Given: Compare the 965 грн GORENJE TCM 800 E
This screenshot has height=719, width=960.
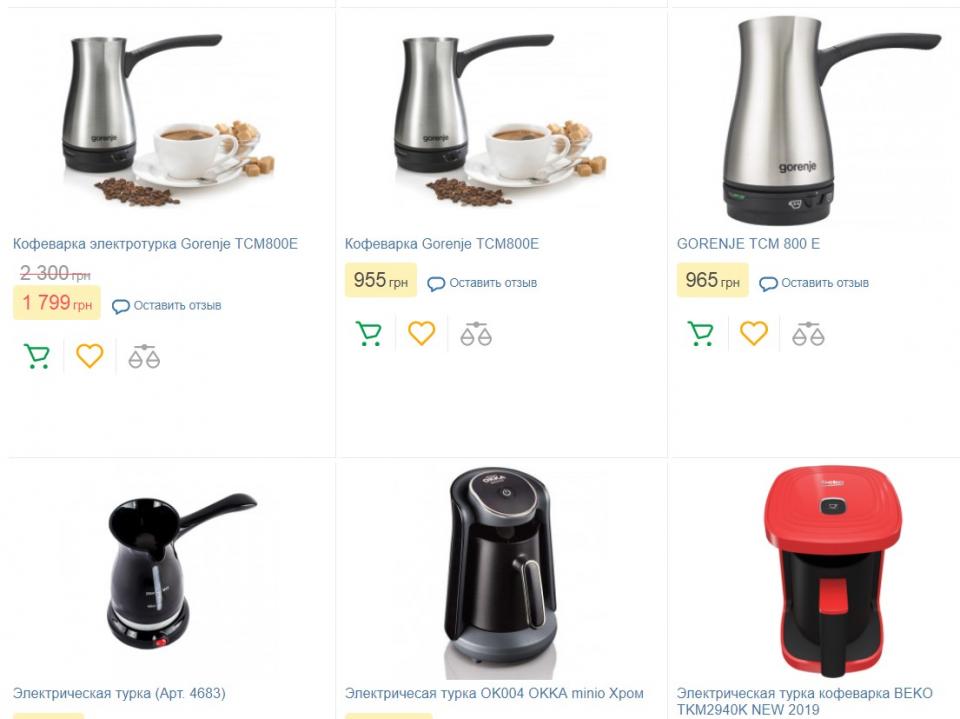Looking at the screenshot, I should [808, 334].
